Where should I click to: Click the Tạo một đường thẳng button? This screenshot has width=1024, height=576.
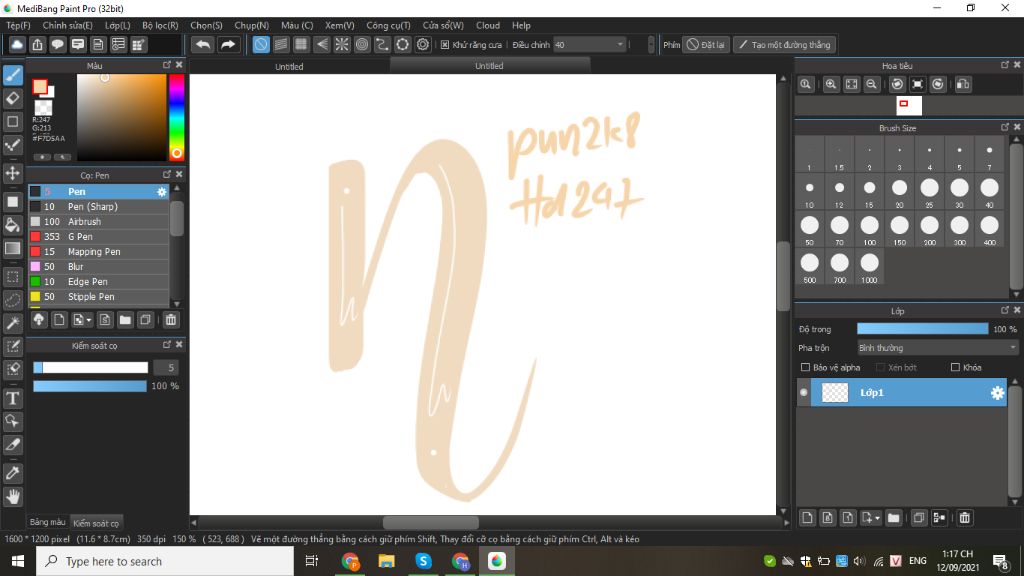[x=784, y=44]
